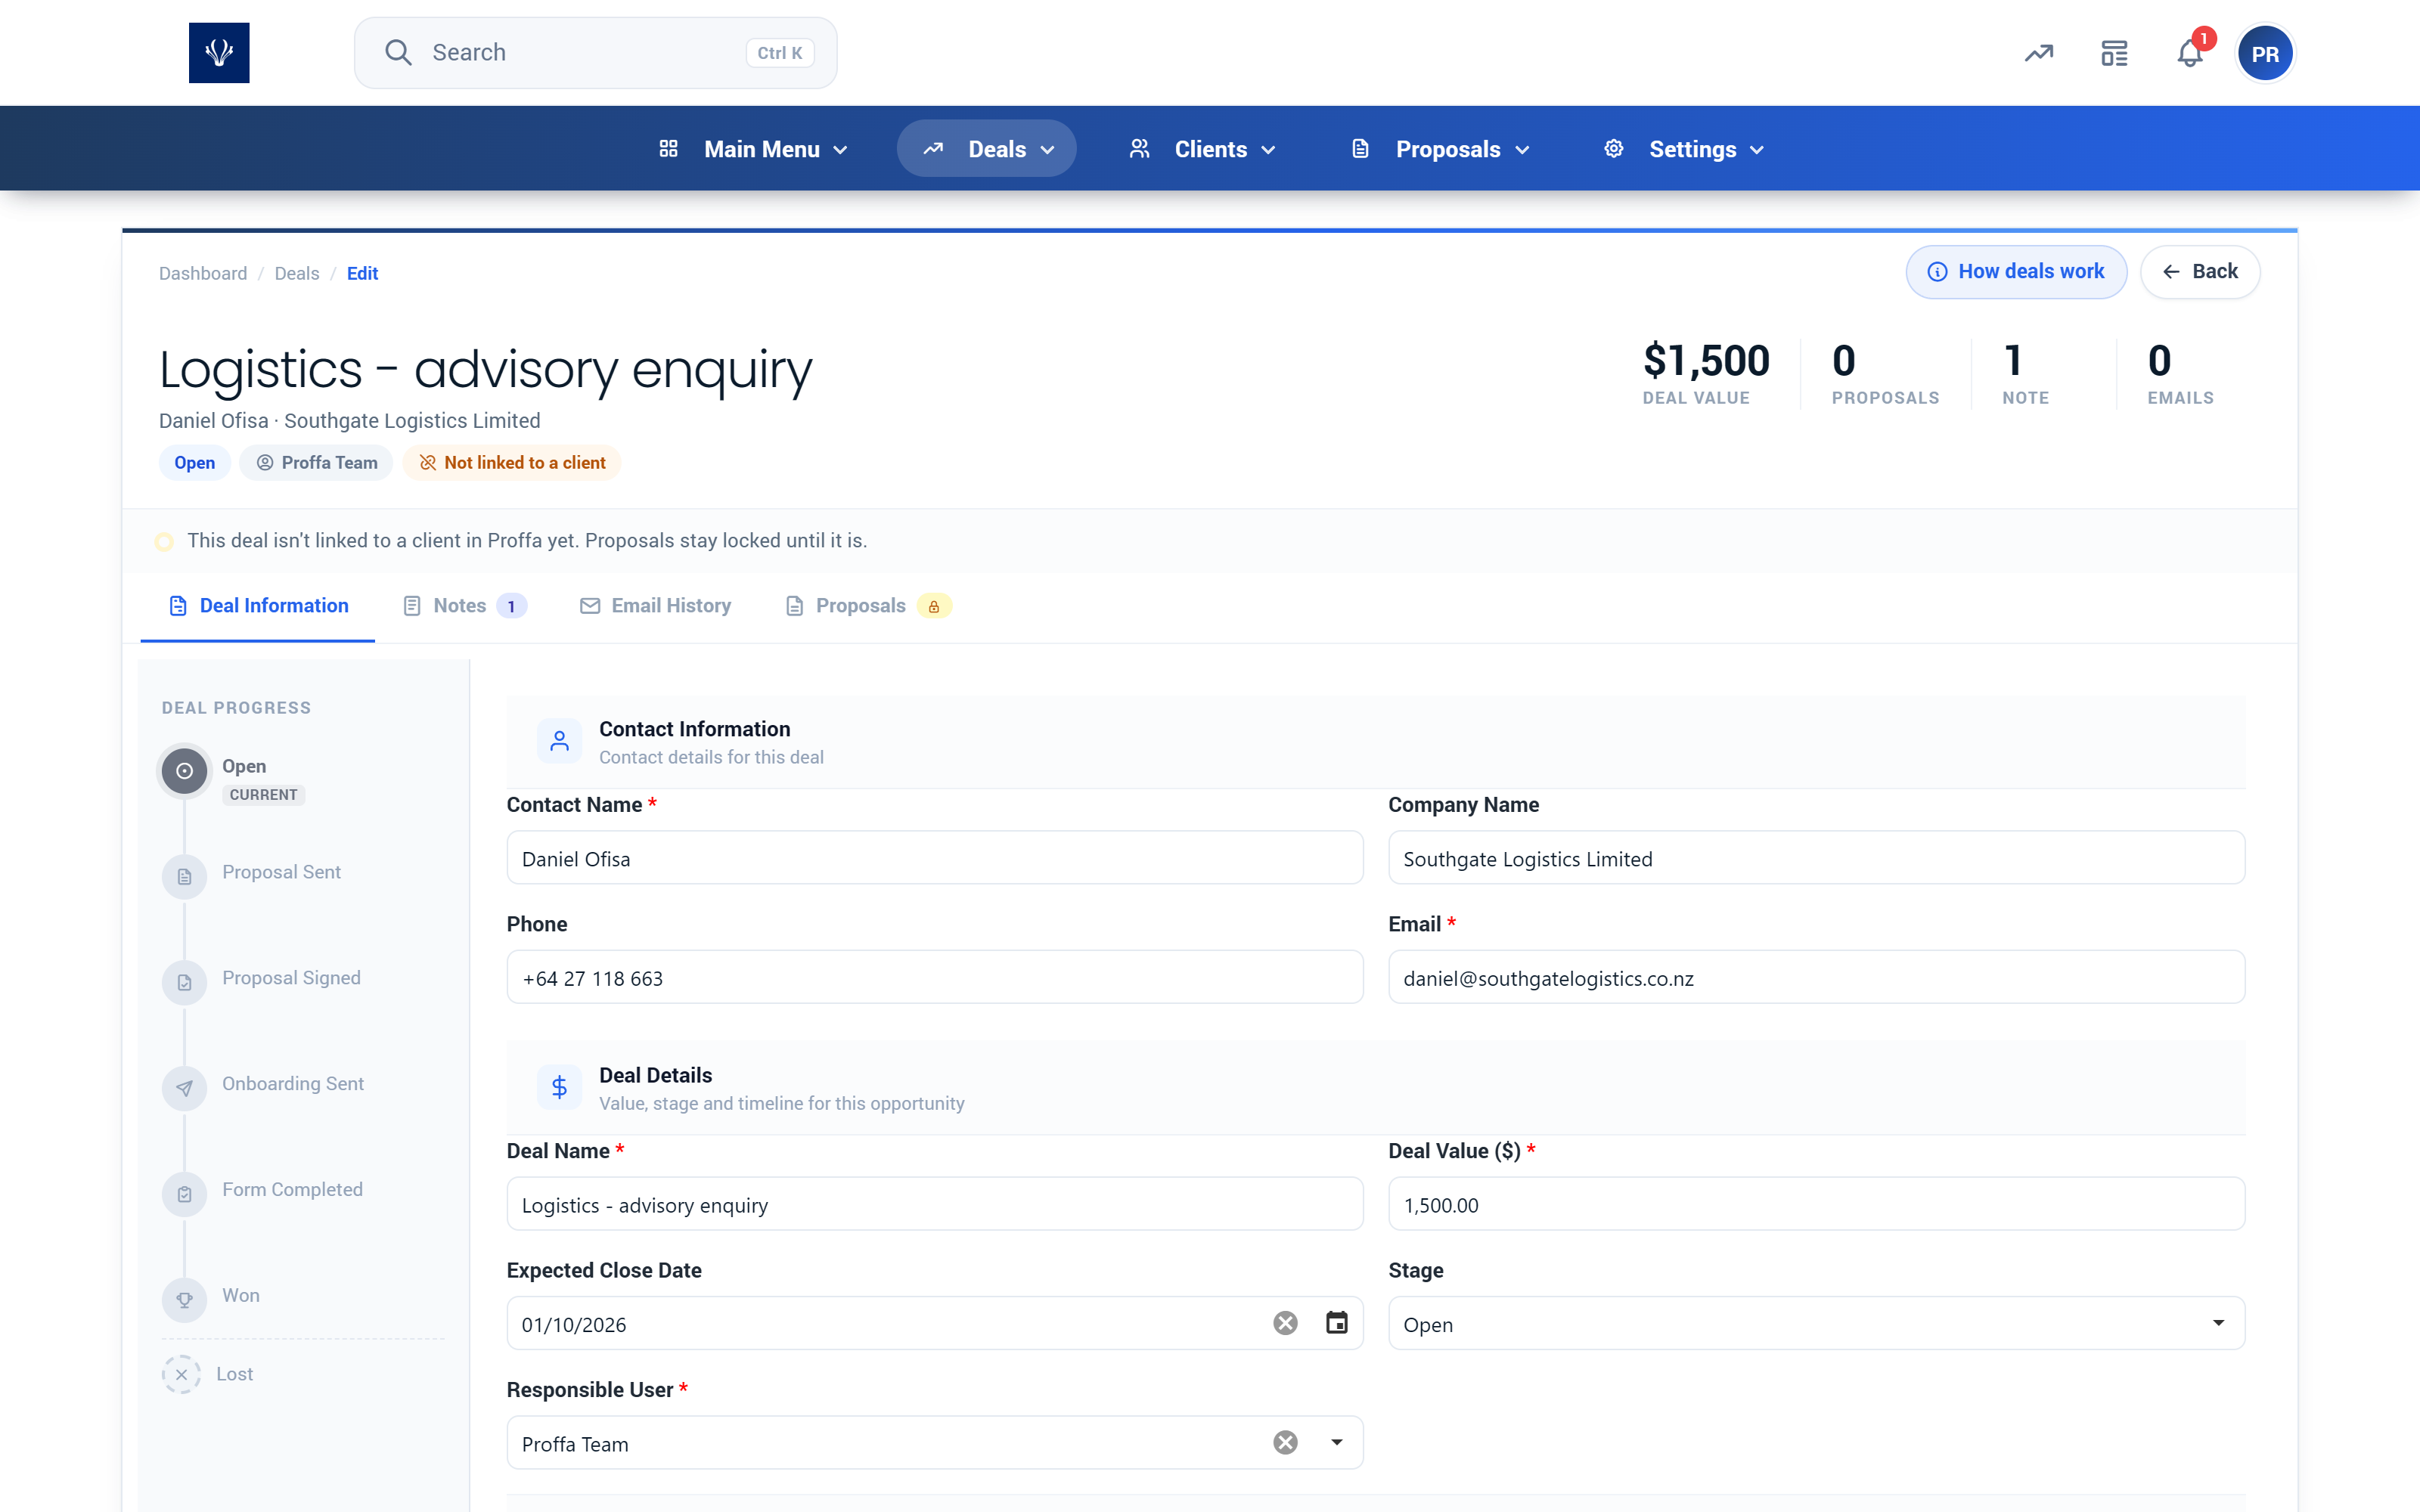
Task: Open the Stage dropdown
Action: [x=1816, y=1323]
